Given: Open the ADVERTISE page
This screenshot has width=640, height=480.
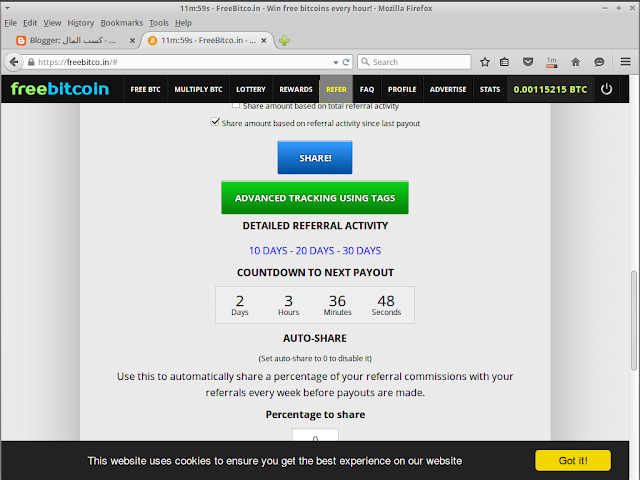Looking at the screenshot, I should [x=448, y=89].
